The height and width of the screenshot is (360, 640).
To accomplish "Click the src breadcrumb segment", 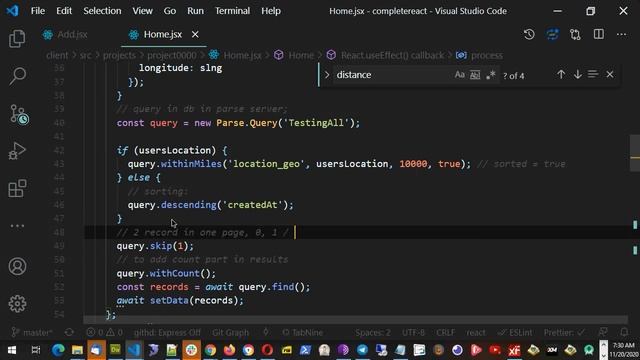I will (x=85, y=55).
